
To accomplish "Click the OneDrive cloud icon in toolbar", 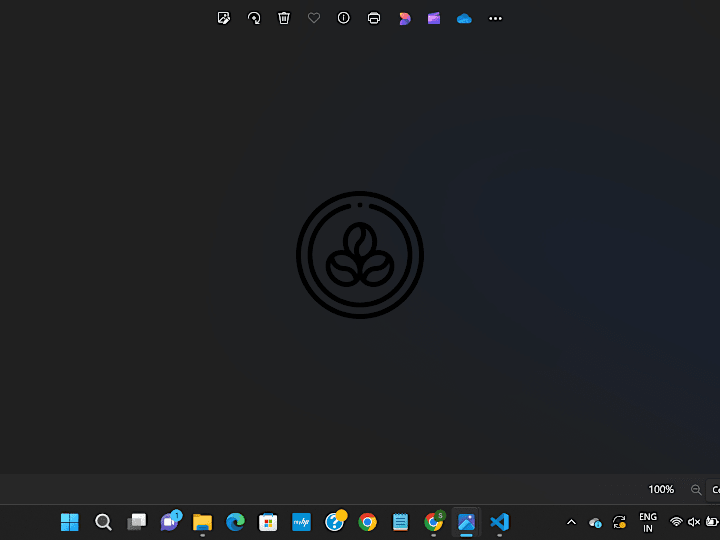I will [x=464, y=18].
